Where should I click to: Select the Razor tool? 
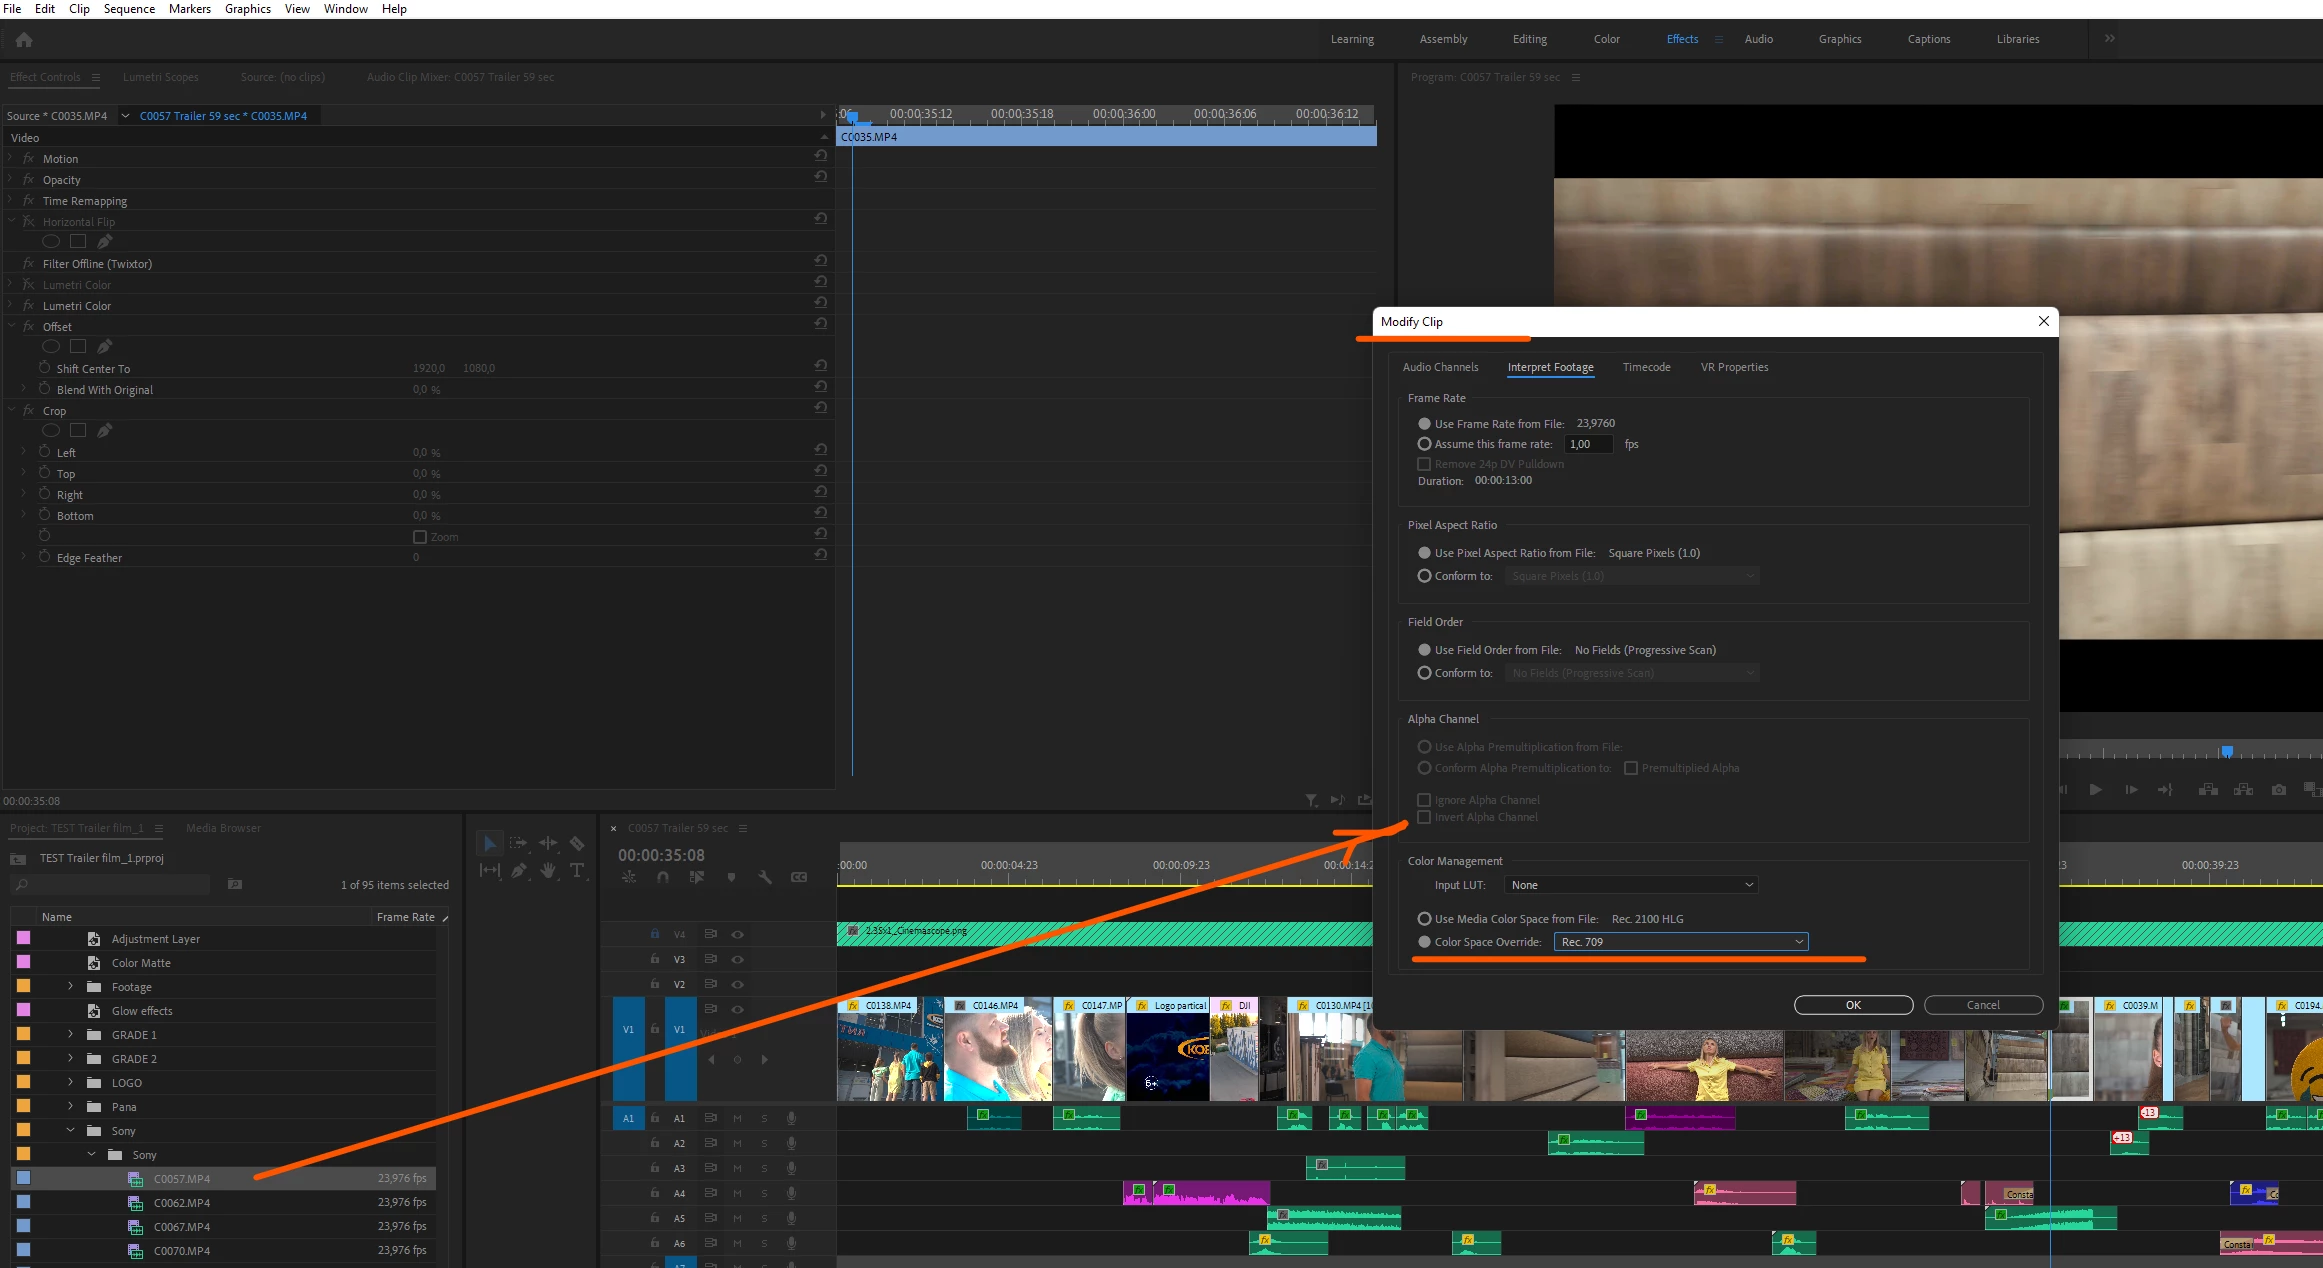577,844
